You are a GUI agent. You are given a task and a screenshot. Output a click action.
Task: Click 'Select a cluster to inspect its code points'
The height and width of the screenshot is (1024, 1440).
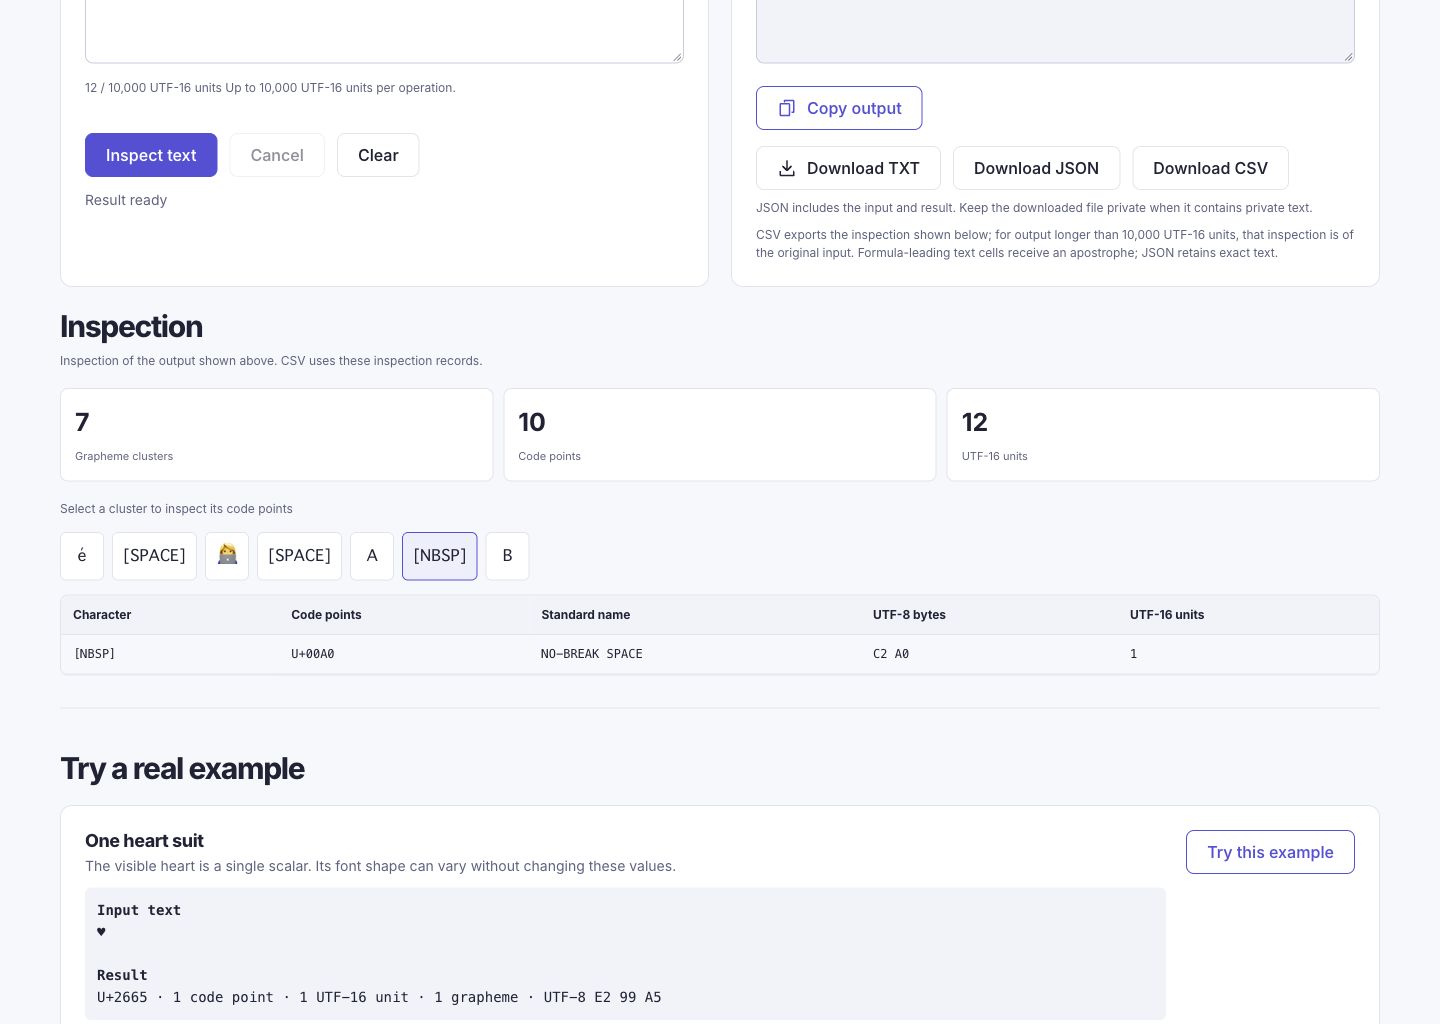[176, 509]
